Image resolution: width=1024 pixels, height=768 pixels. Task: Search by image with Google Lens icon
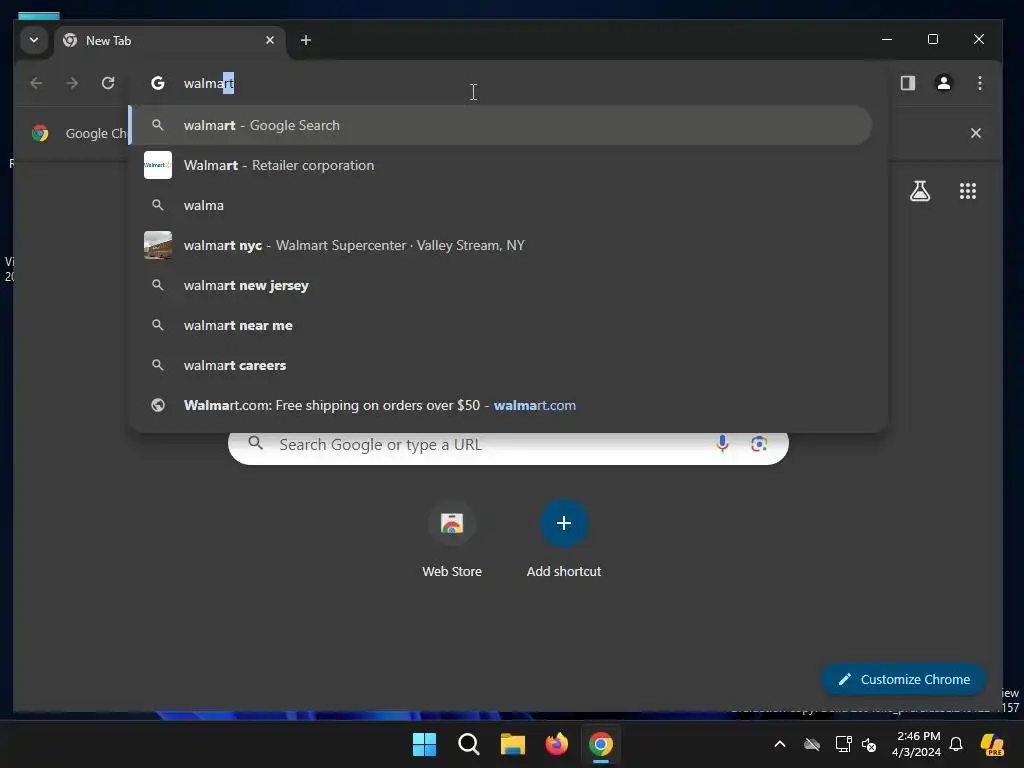pyautogui.click(x=759, y=444)
